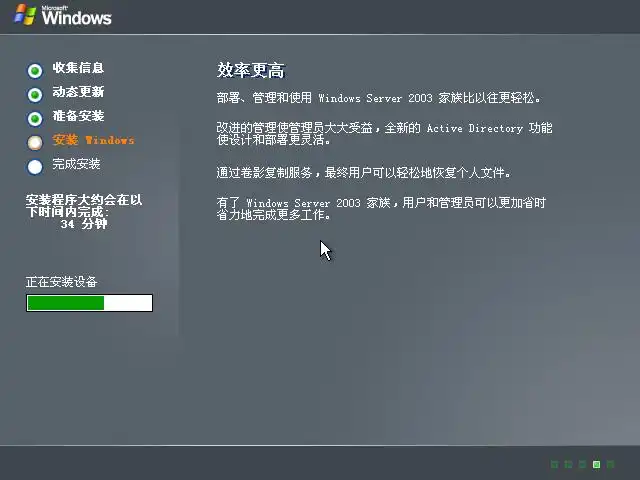Click the green bullet beside 动态更新
This screenshot has width=640, height=480.
[x=35, y=95]
